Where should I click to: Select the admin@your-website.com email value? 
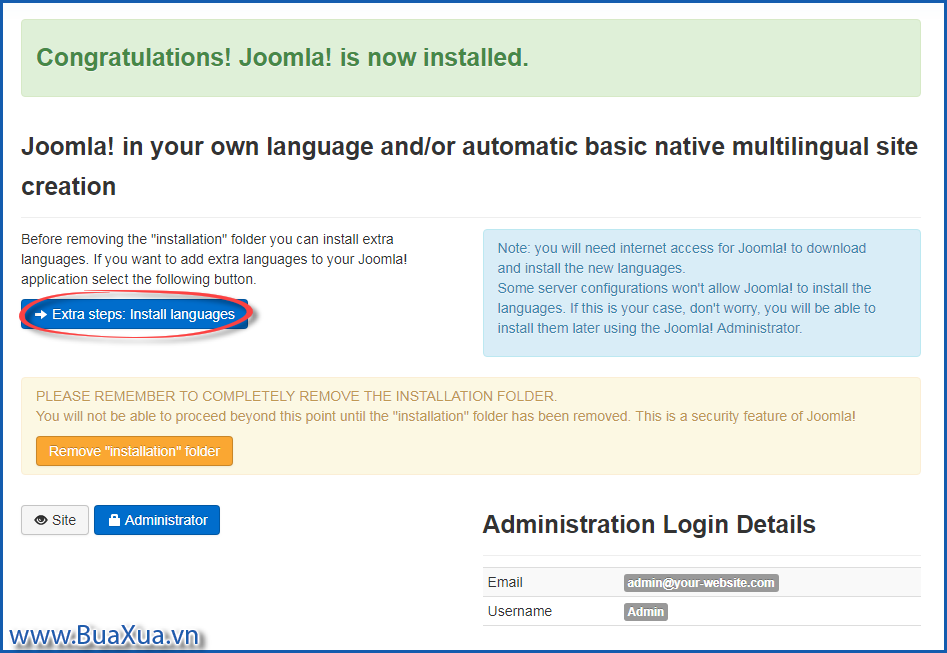[x=701, y=583]
